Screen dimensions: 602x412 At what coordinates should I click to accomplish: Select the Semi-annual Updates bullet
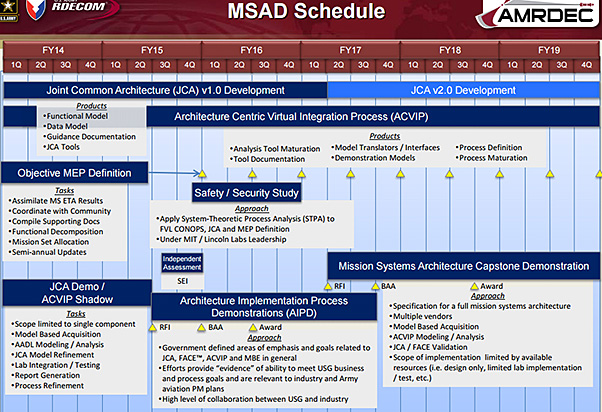(48, 252)
